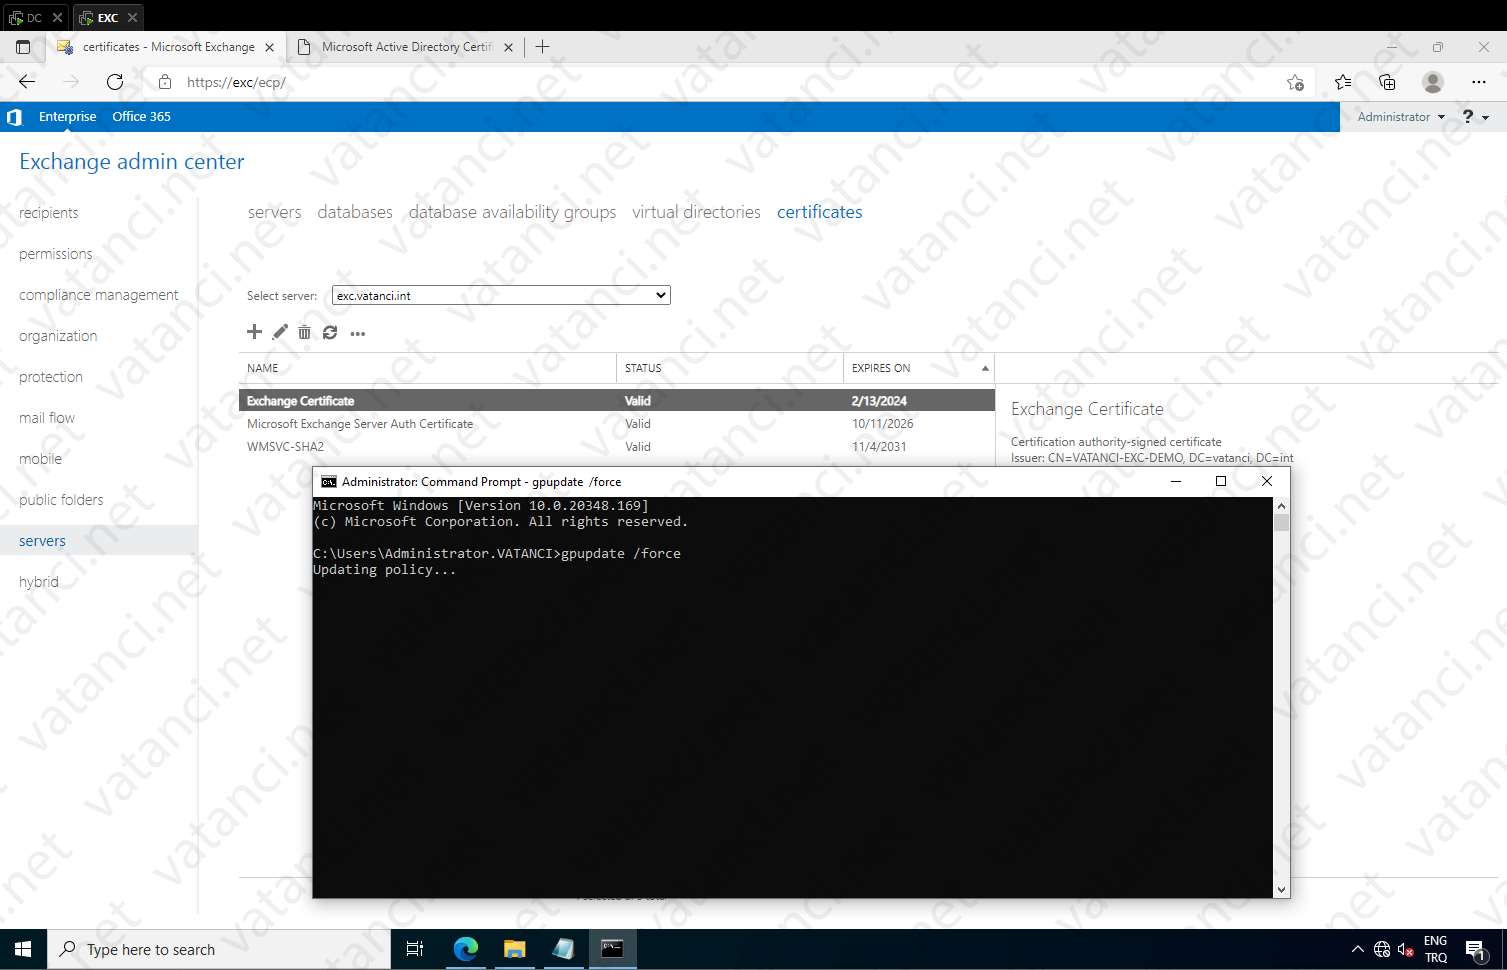Image resolution: width=1507 pixels, height=970 pixels.
Task: Open permissions in the left navigation
Action: click(x=55, y=254)
